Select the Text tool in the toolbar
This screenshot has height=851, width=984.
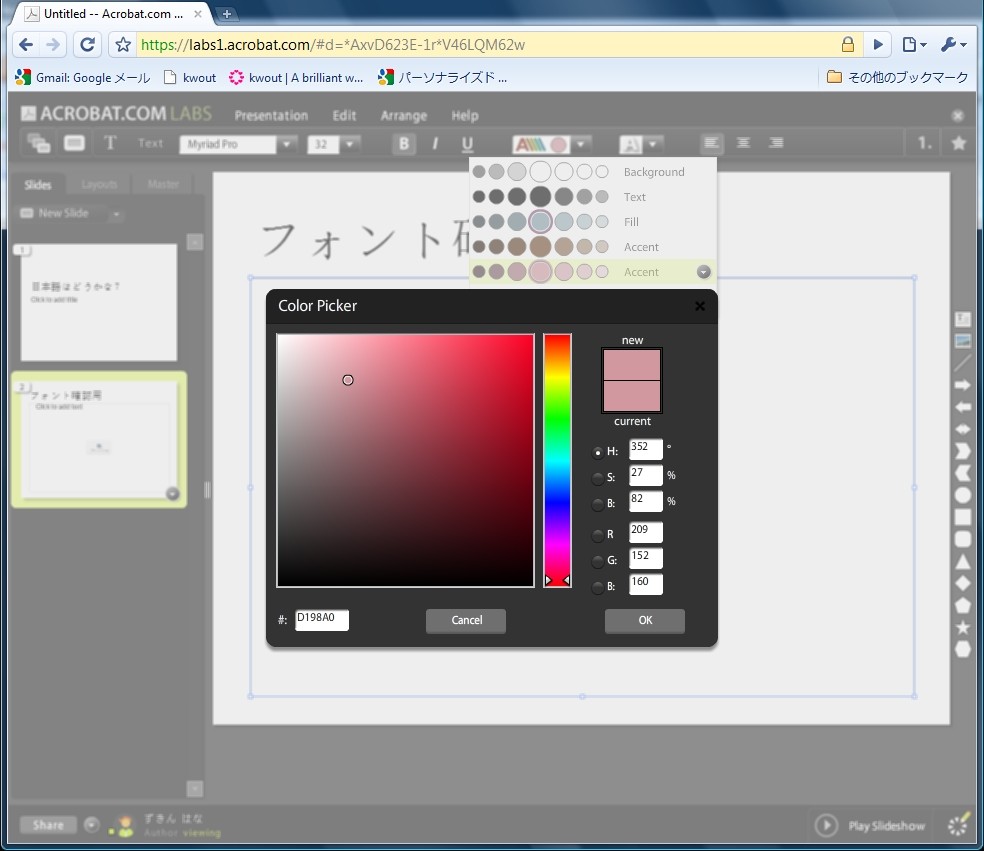click(x=110, y=143)
